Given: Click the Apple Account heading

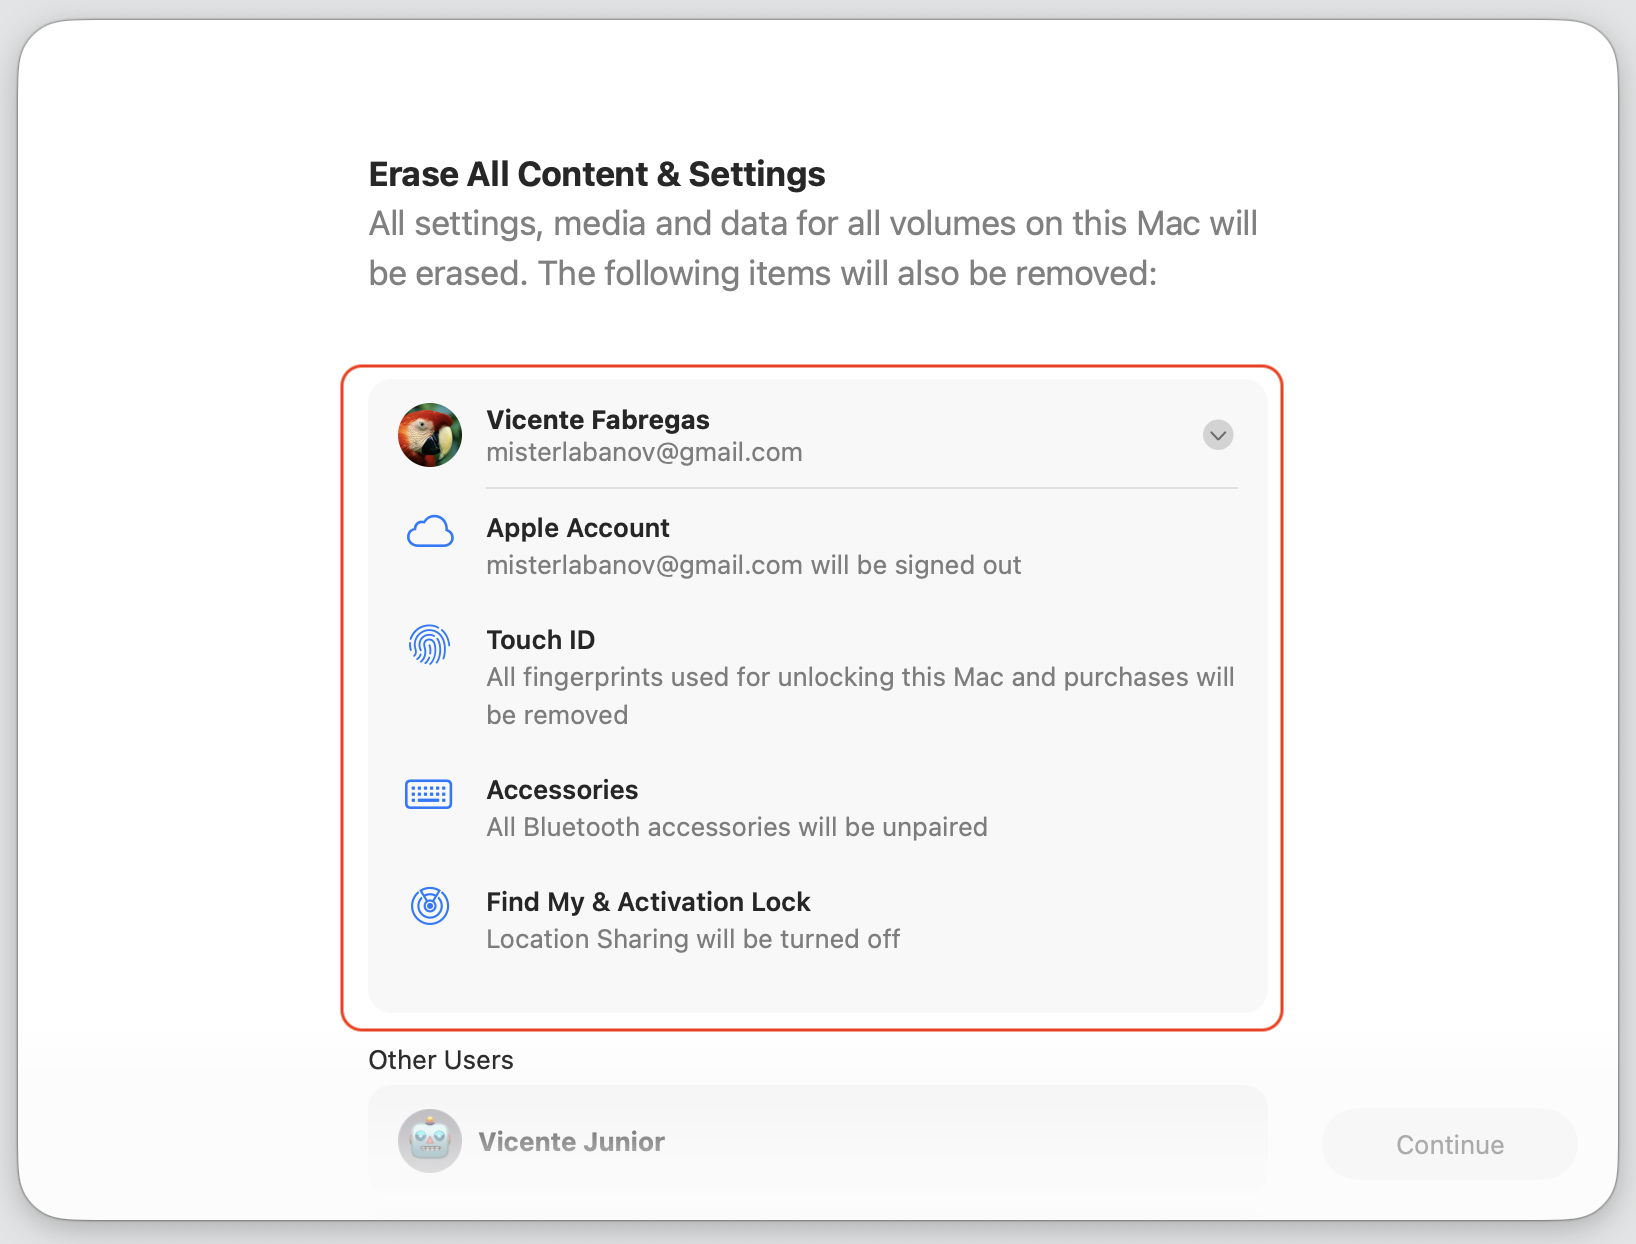Looking at the screenshot, I should 578,528.
